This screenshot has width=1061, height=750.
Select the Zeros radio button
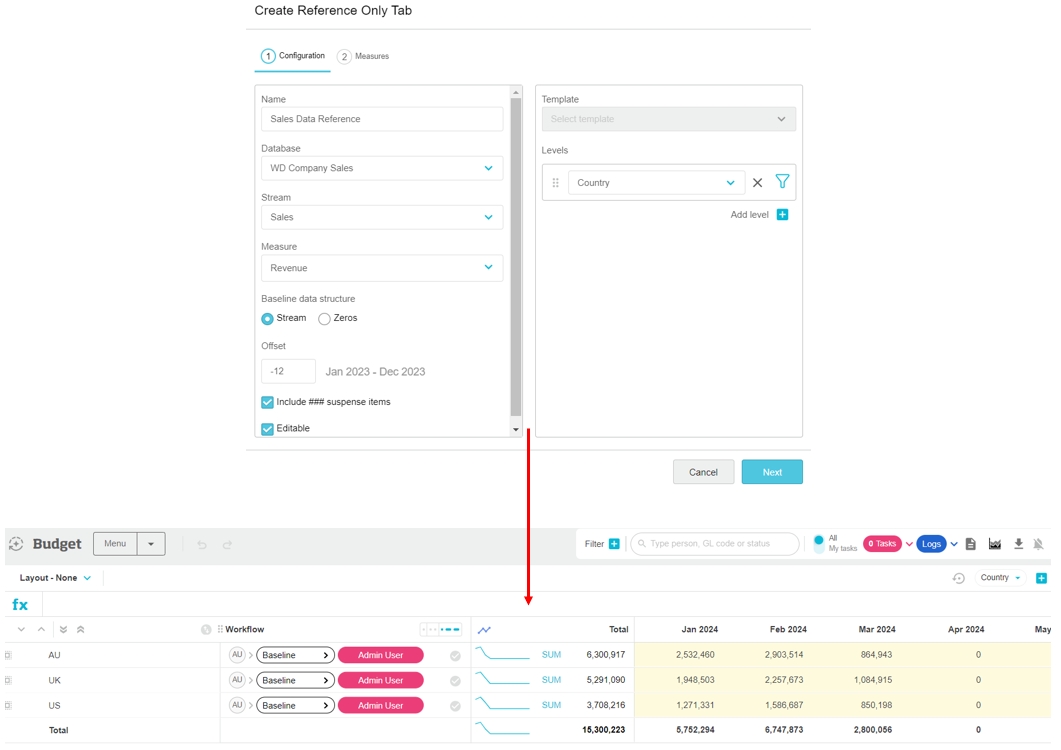point(324,319)
